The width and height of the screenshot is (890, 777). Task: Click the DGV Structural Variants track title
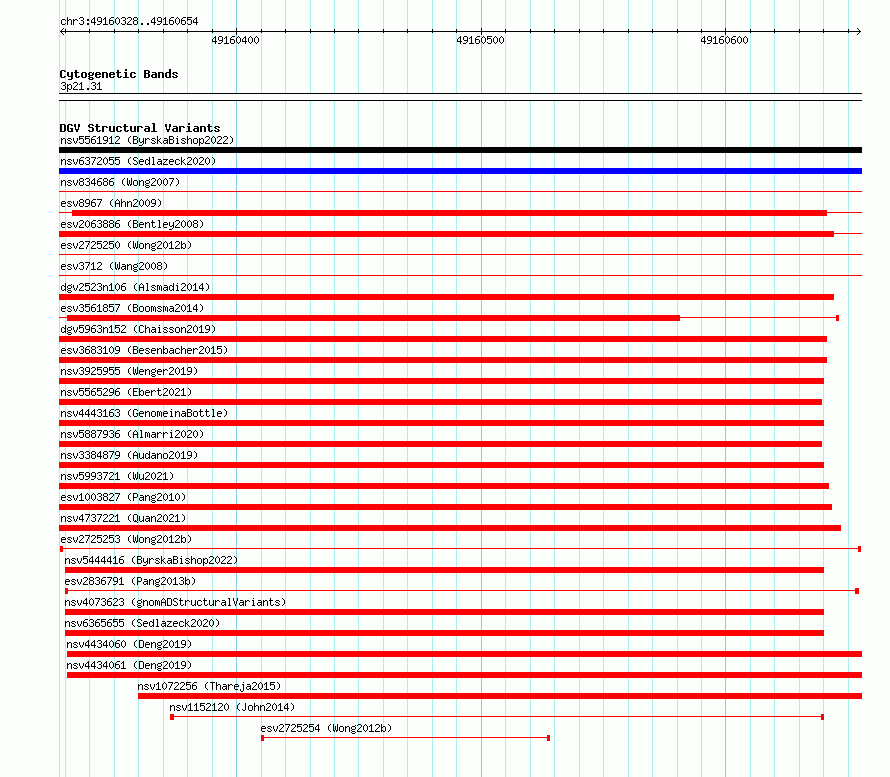140,128
